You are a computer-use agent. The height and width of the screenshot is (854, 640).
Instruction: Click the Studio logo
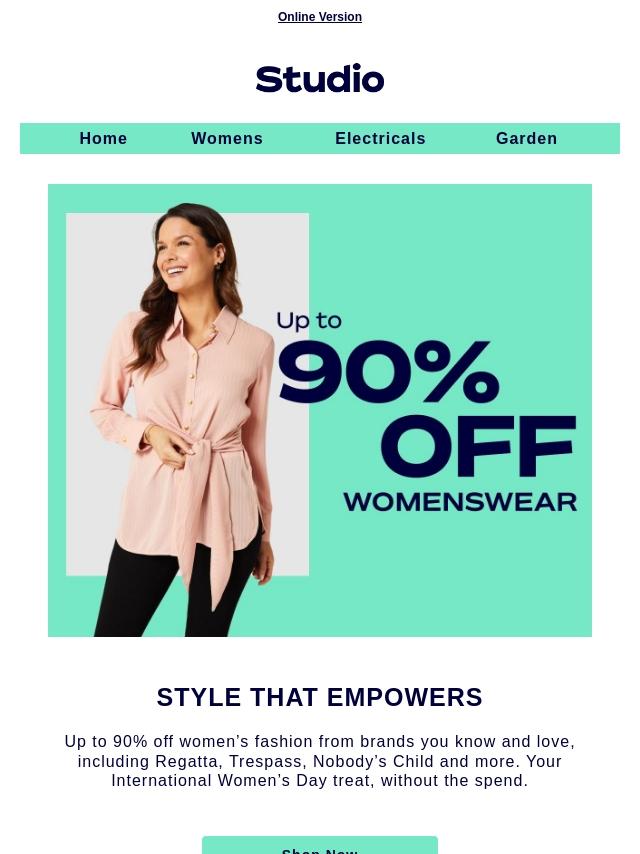click(x=320, y=78)
